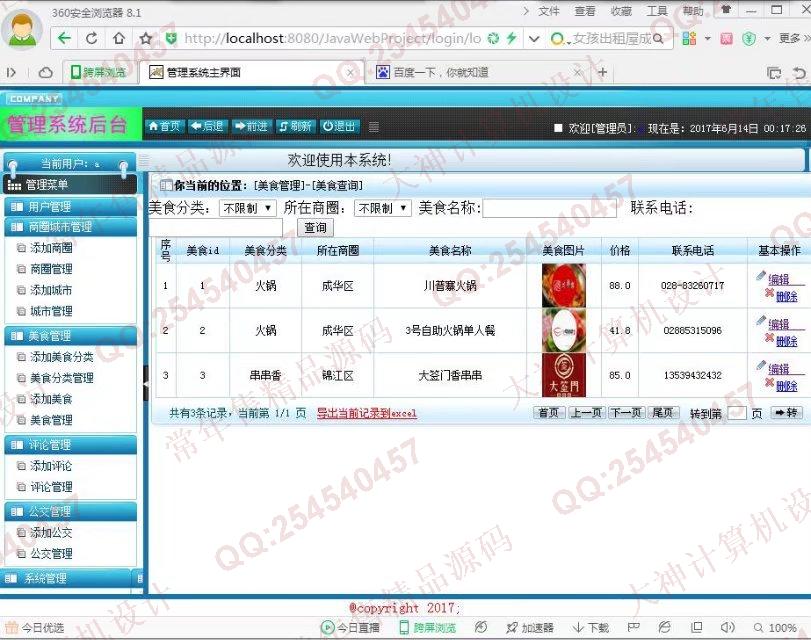Edit the 3号自助火锅单人餐 row
Viewport: 811px width, 640px height.
778,324
